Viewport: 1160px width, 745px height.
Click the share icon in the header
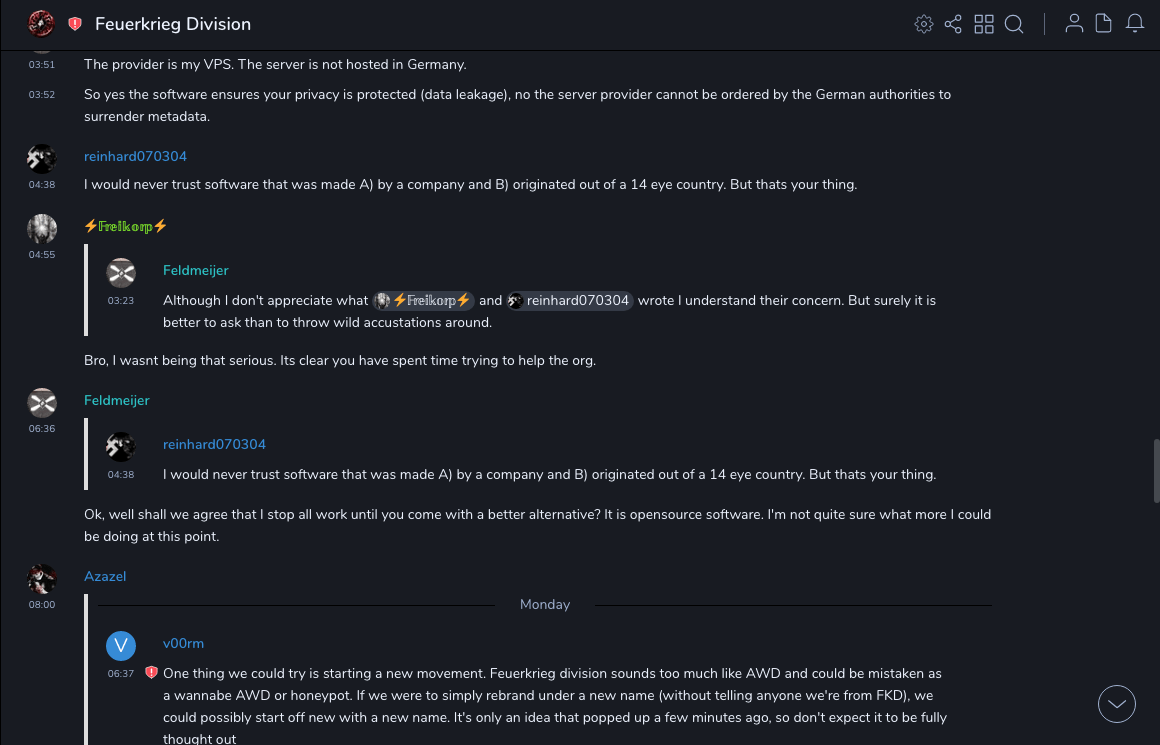pyautogui.click(x=953, y=24)
